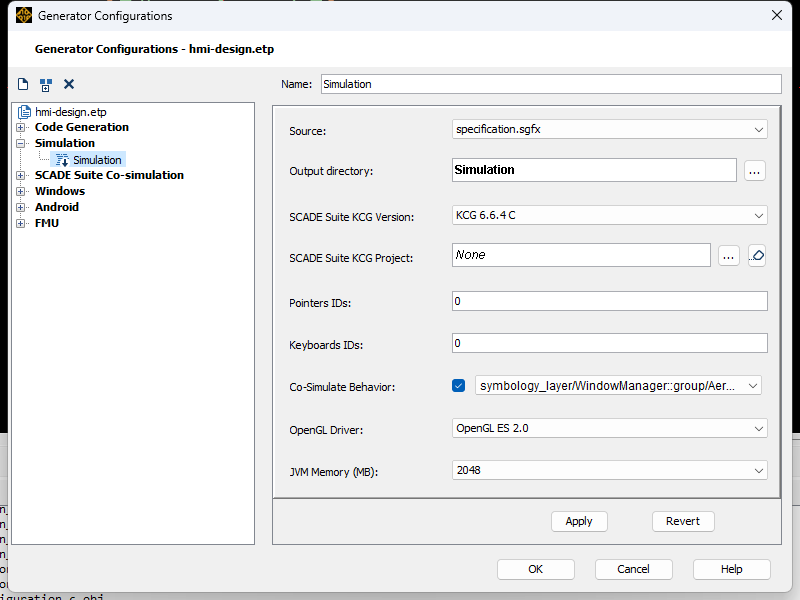Click the Generator Configurations title bar app icon

point(23,15)
